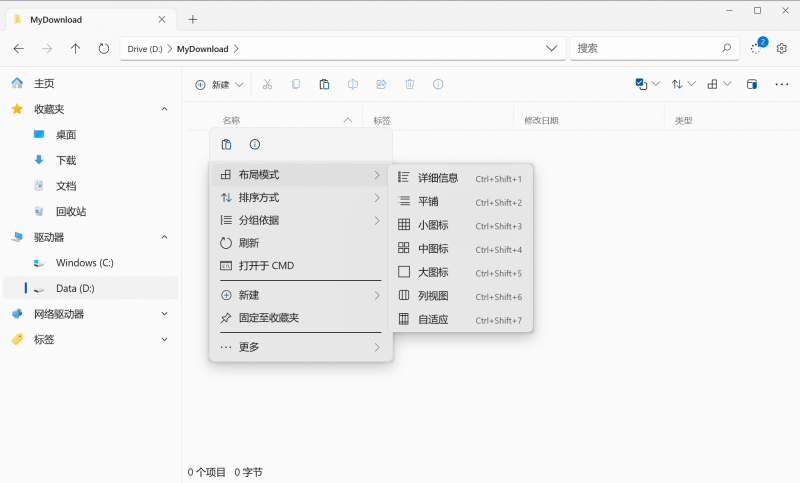Choose 打开于 CMD from the context menu
800x483 pixels.
coord(301,266)
